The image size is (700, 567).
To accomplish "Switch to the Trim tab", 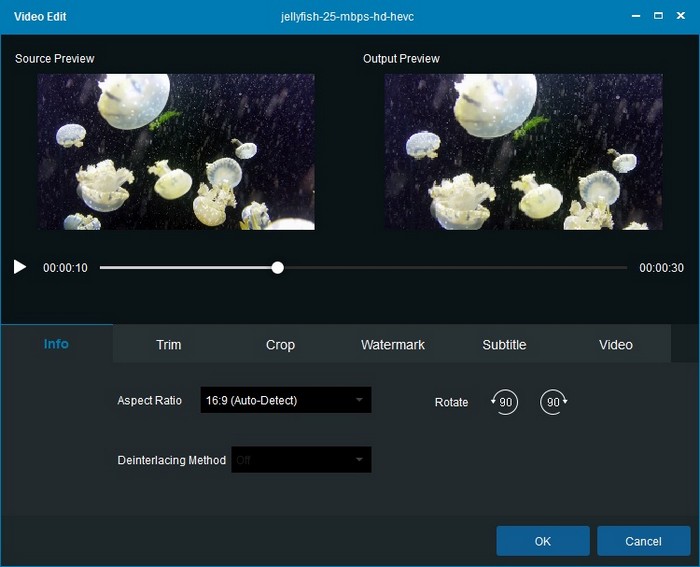I will coord(169,344).
